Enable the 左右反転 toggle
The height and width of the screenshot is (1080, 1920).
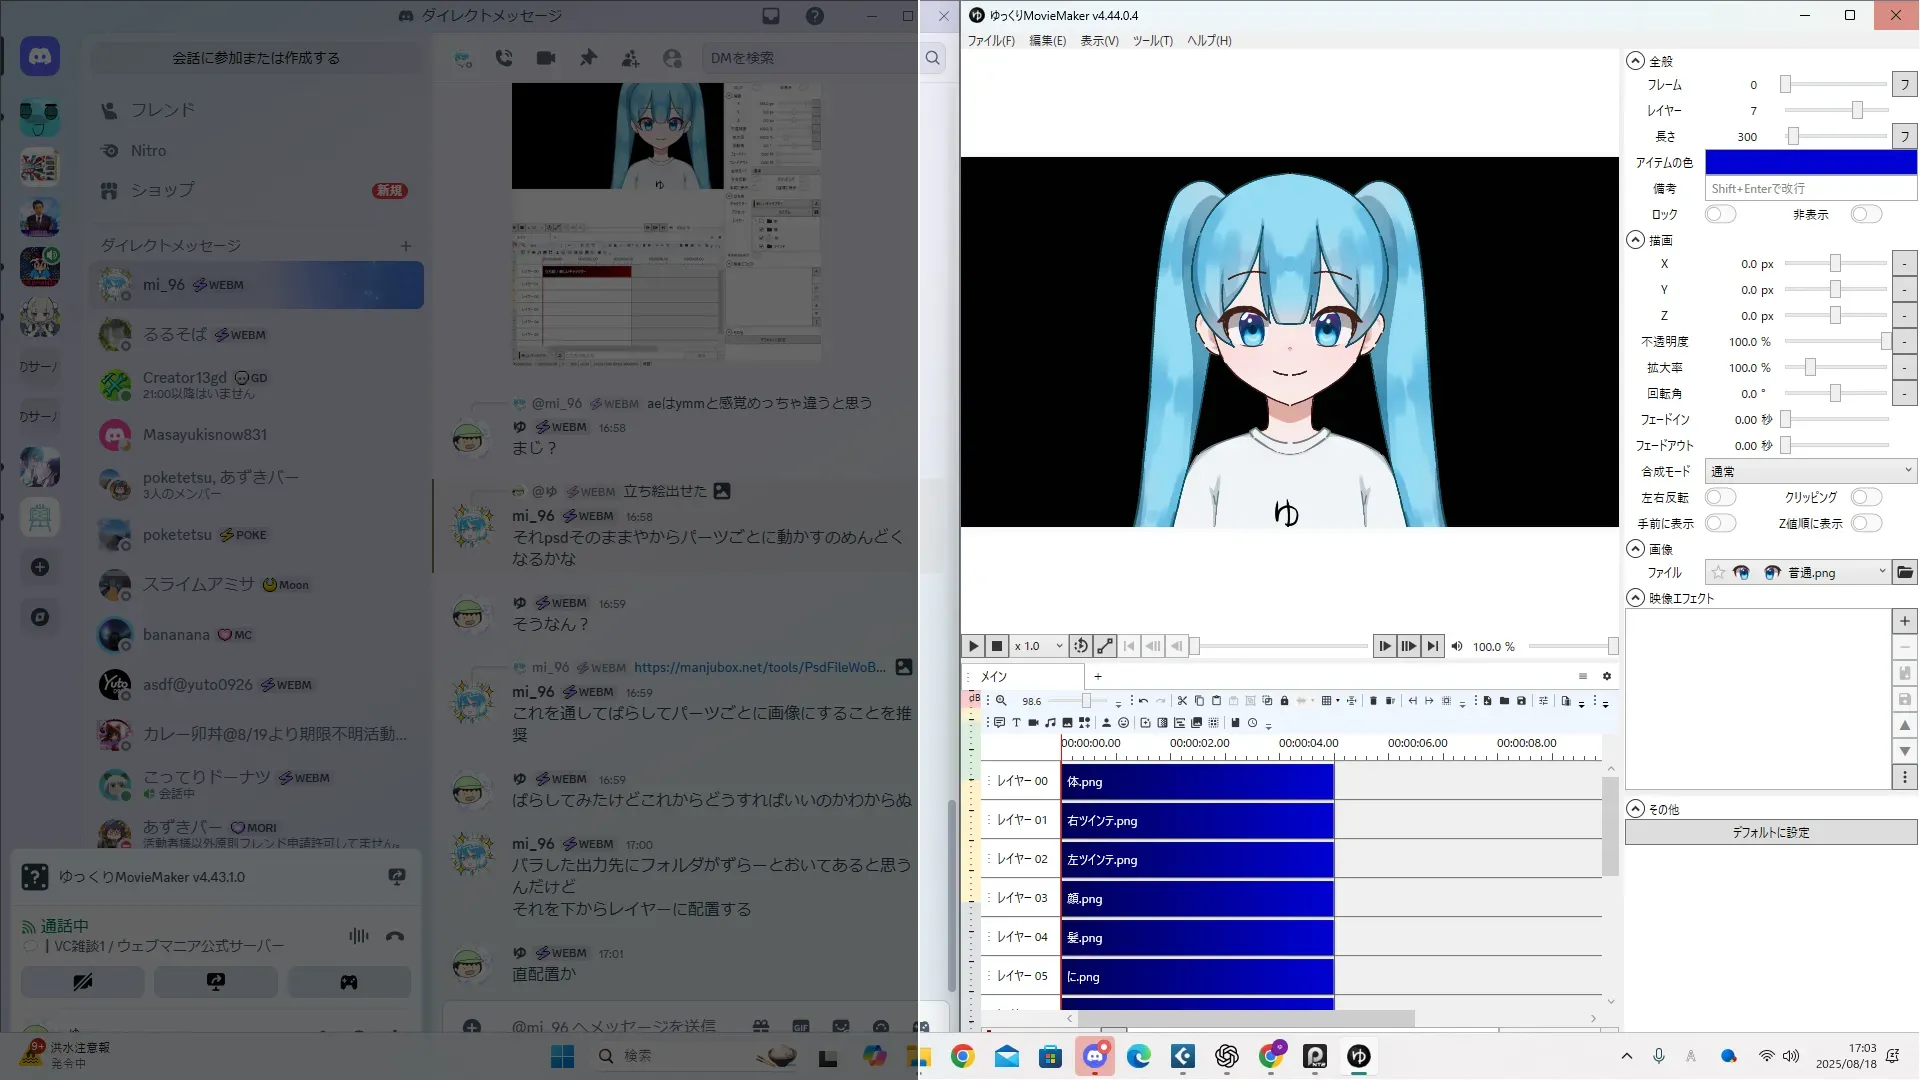click(1720, 497)
